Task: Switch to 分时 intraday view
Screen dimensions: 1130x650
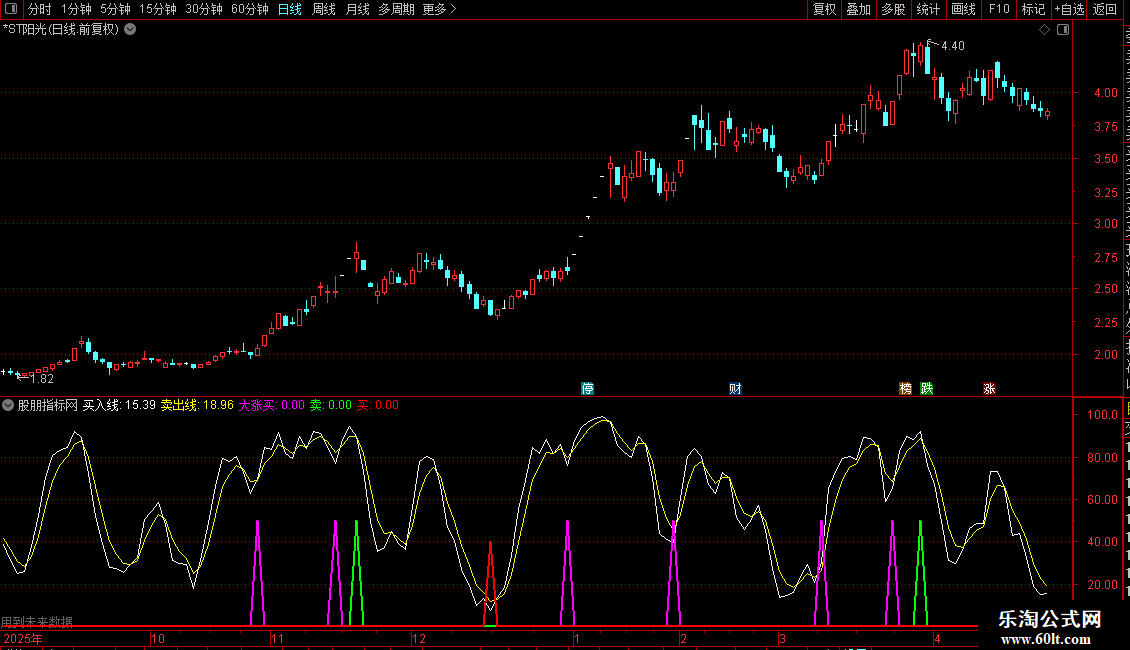Action: point(40,9)
